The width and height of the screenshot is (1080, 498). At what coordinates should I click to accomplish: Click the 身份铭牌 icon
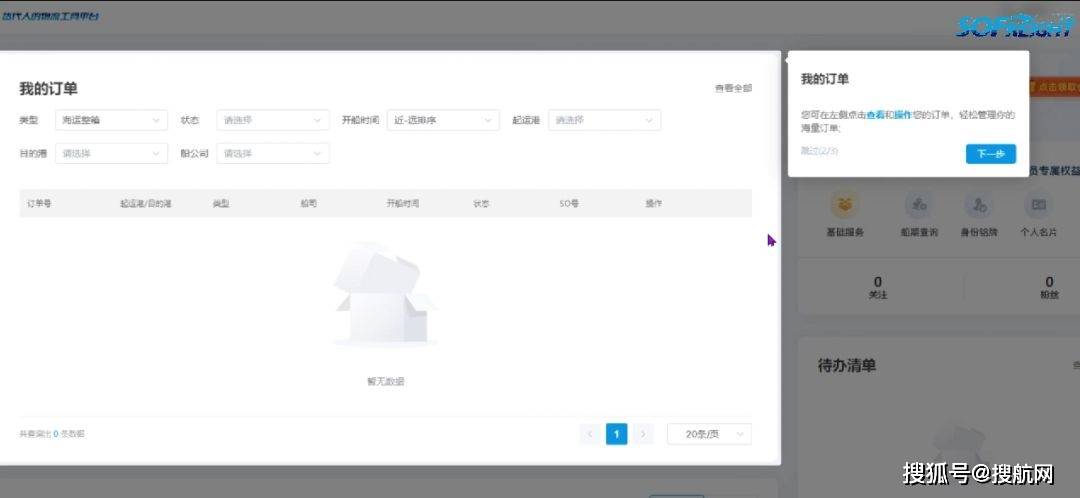pyautogui.click(x=979, y=206)
